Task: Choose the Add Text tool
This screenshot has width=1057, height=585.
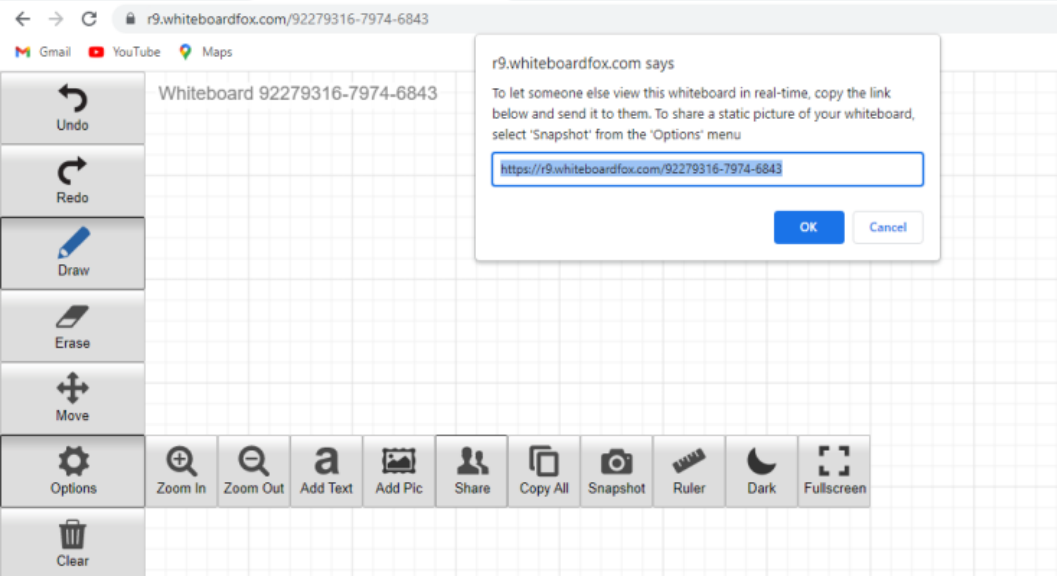Action: pos(327,471)
